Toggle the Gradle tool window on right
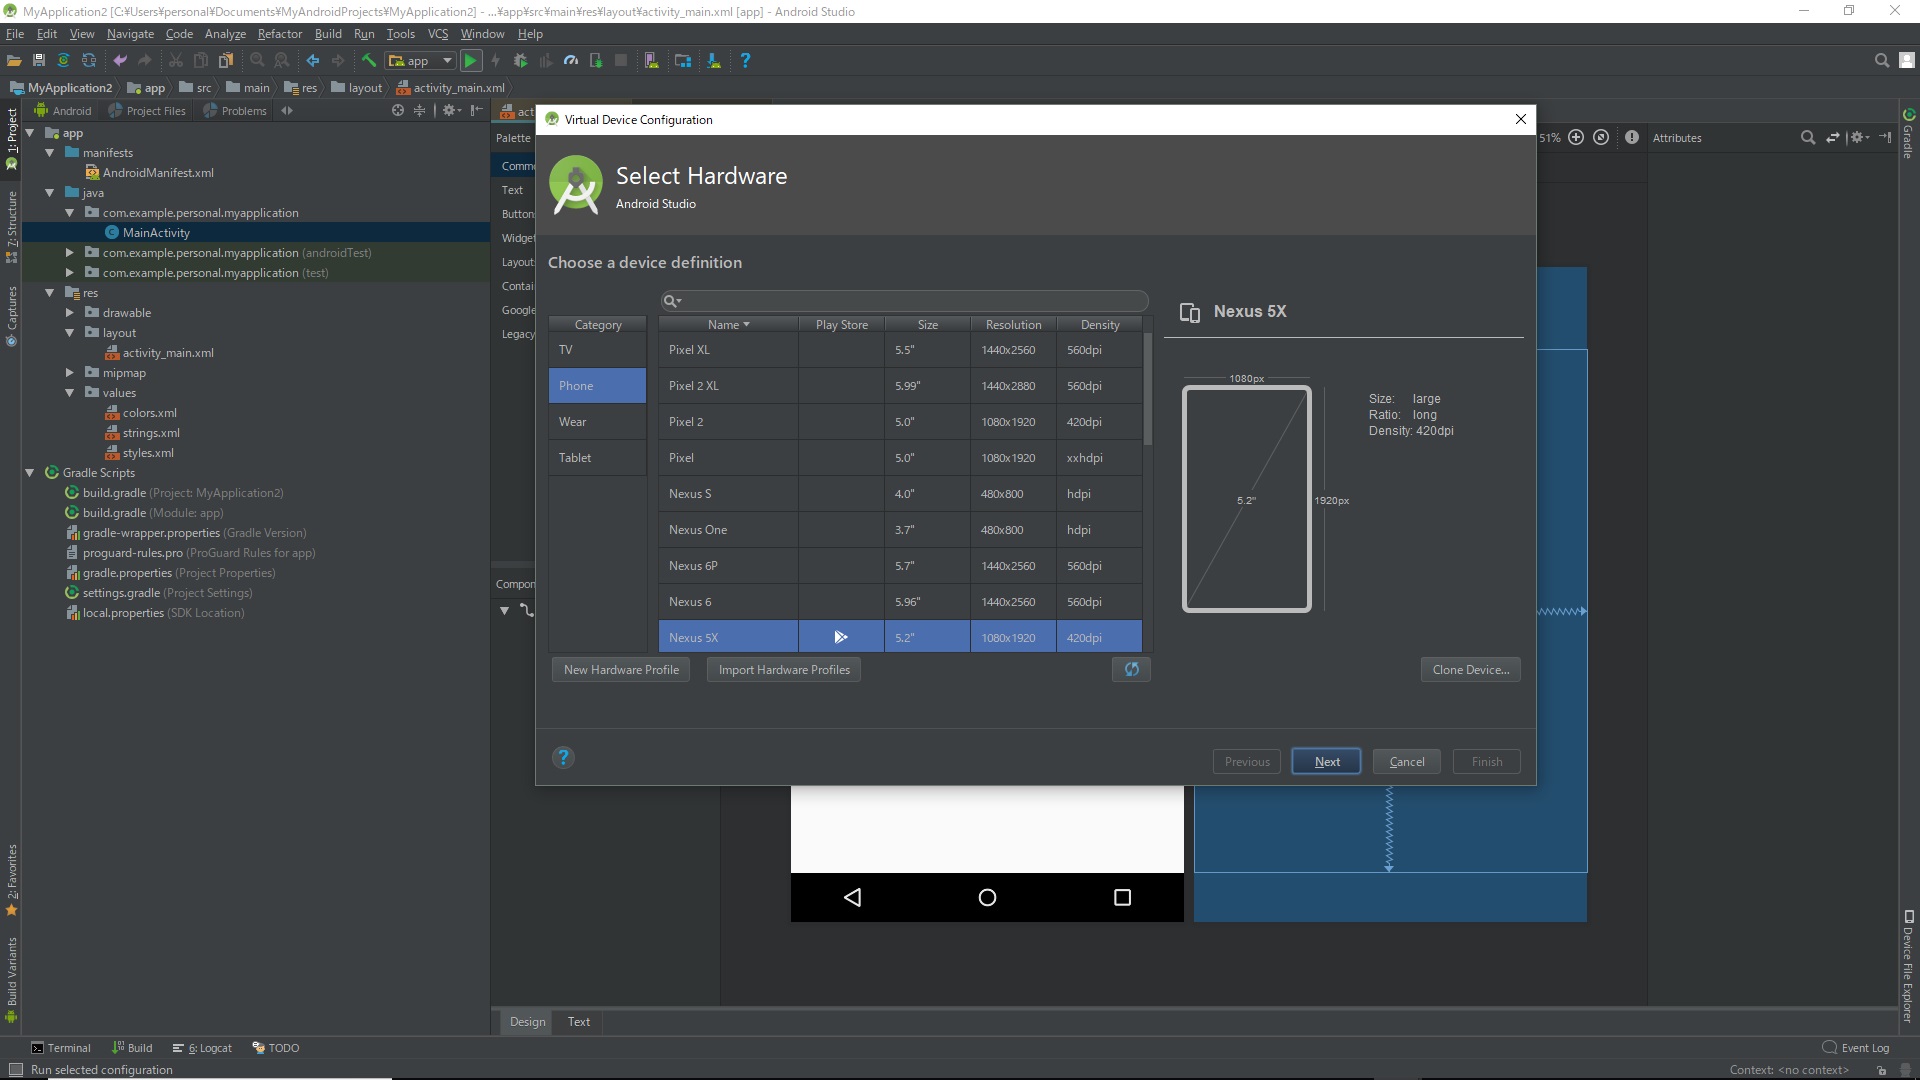Image resolution: width=1920 pixels, height=1080 pixels. coord(1908,134)
